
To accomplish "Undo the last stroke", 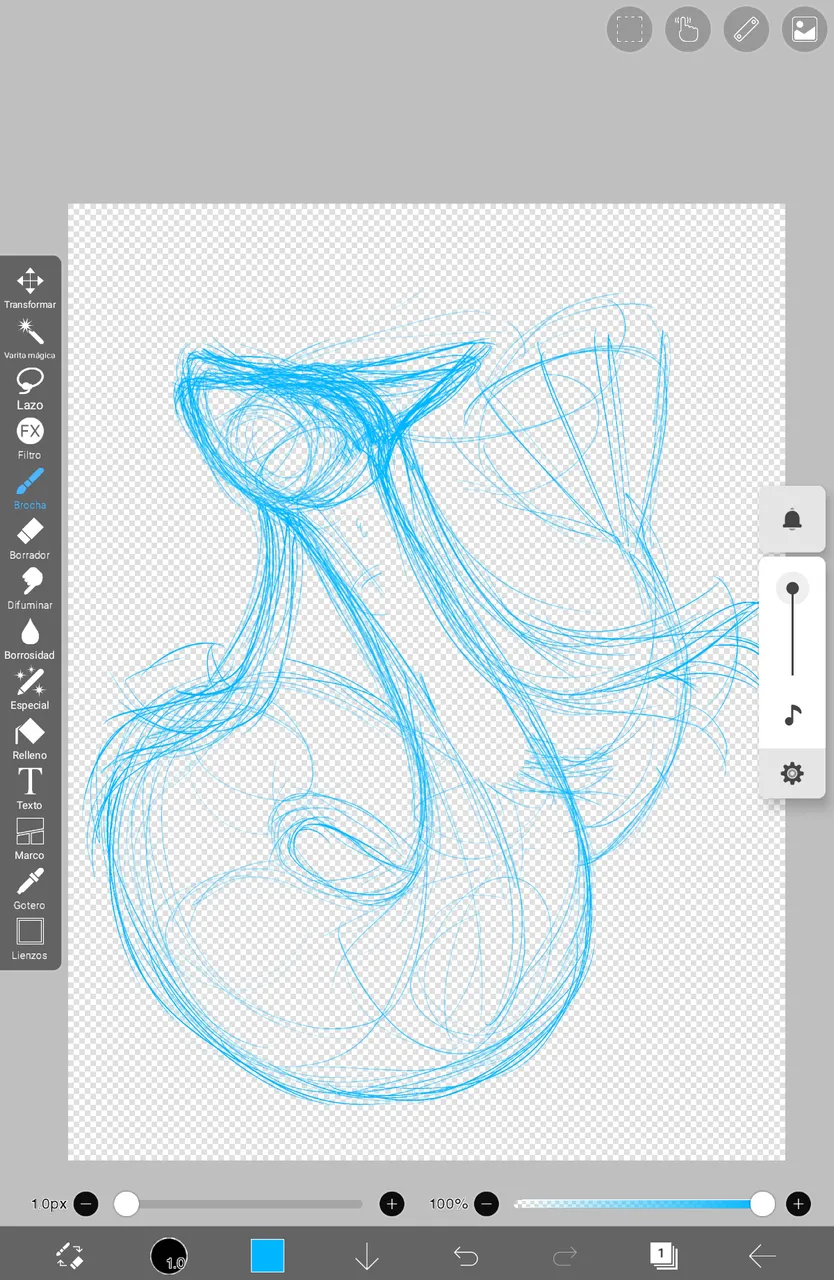I will click(465, 1255).
